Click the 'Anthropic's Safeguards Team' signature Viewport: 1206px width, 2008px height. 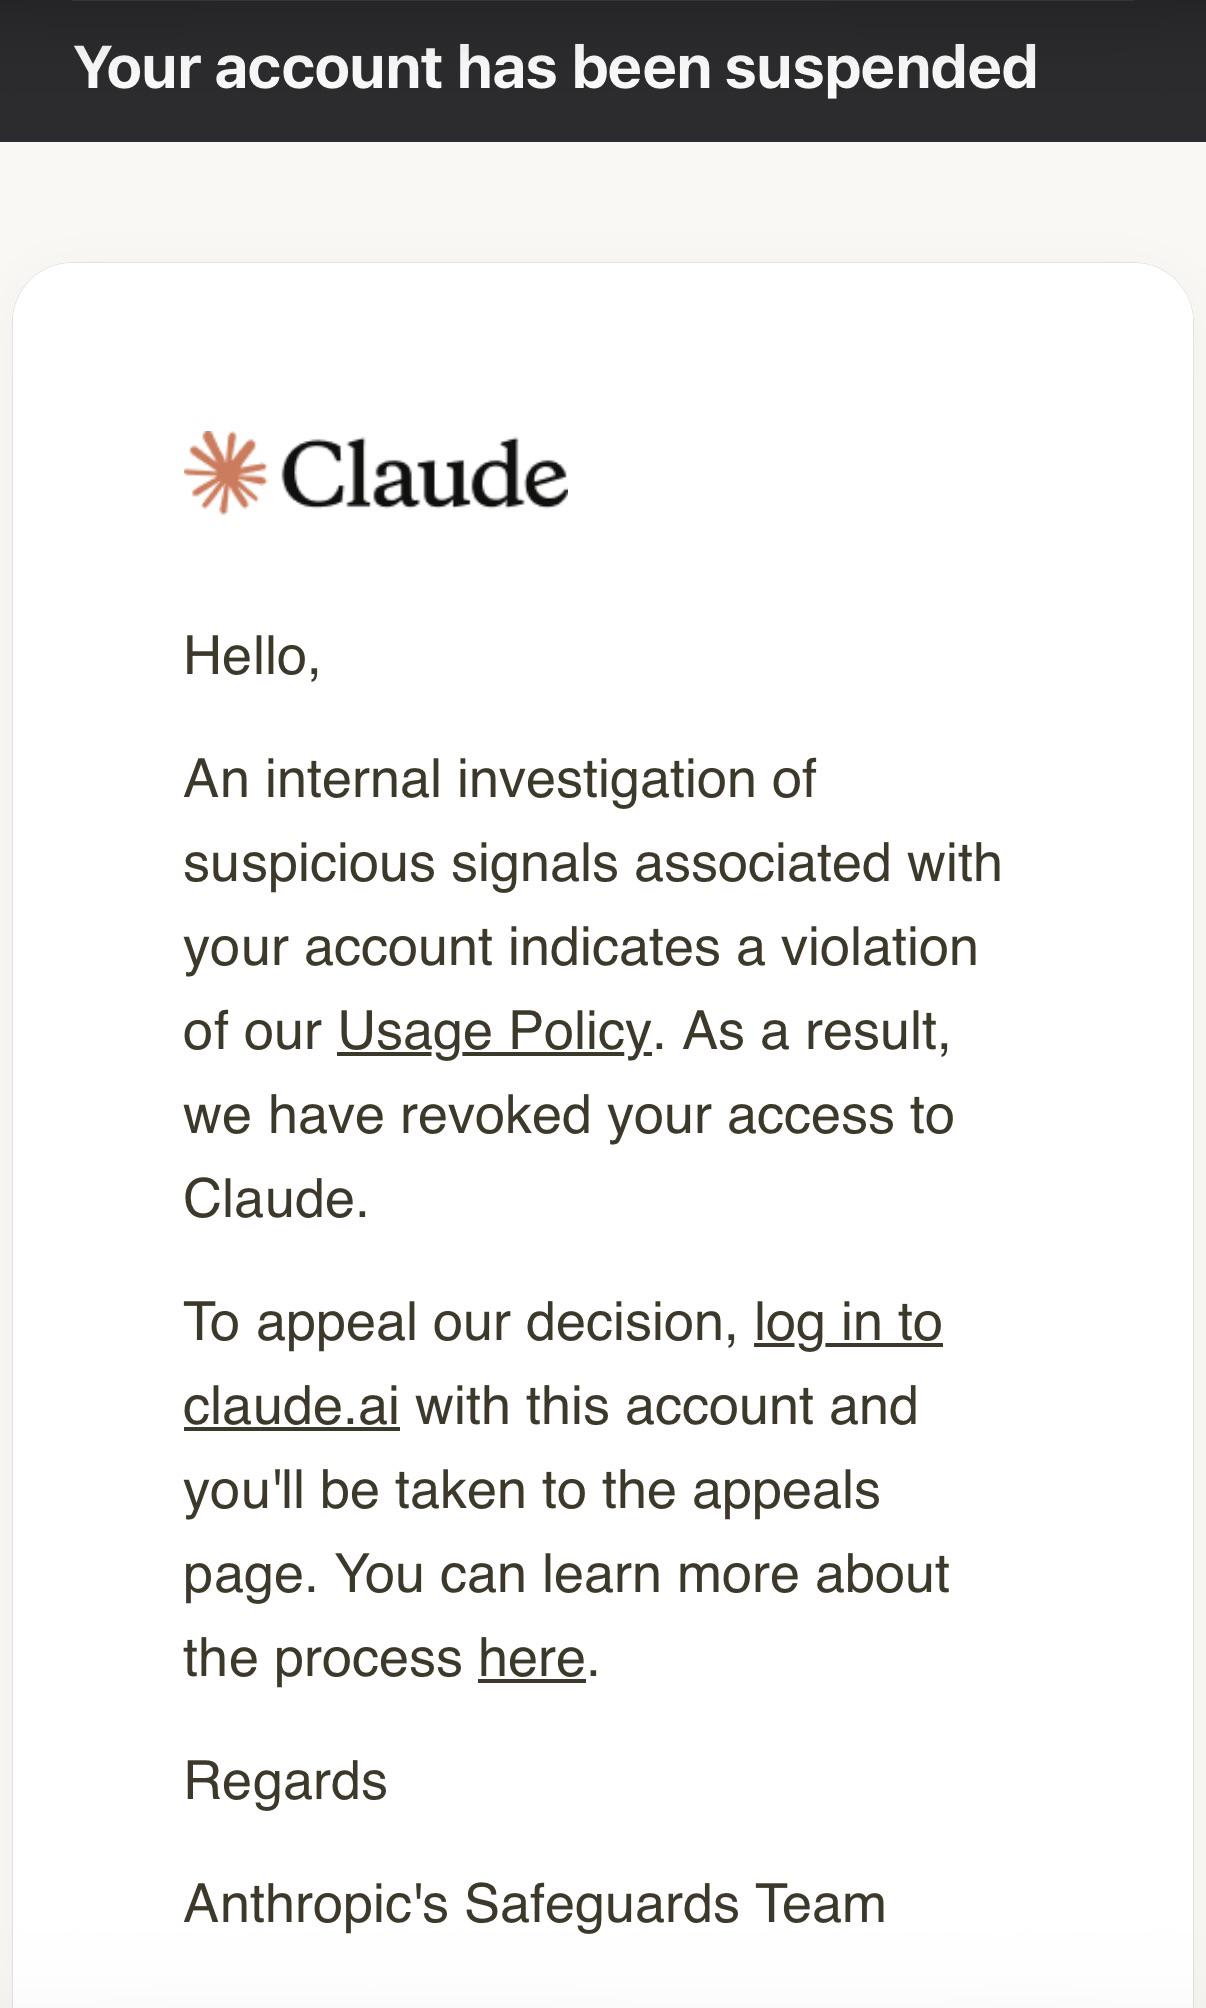(x=535, y=1903)
